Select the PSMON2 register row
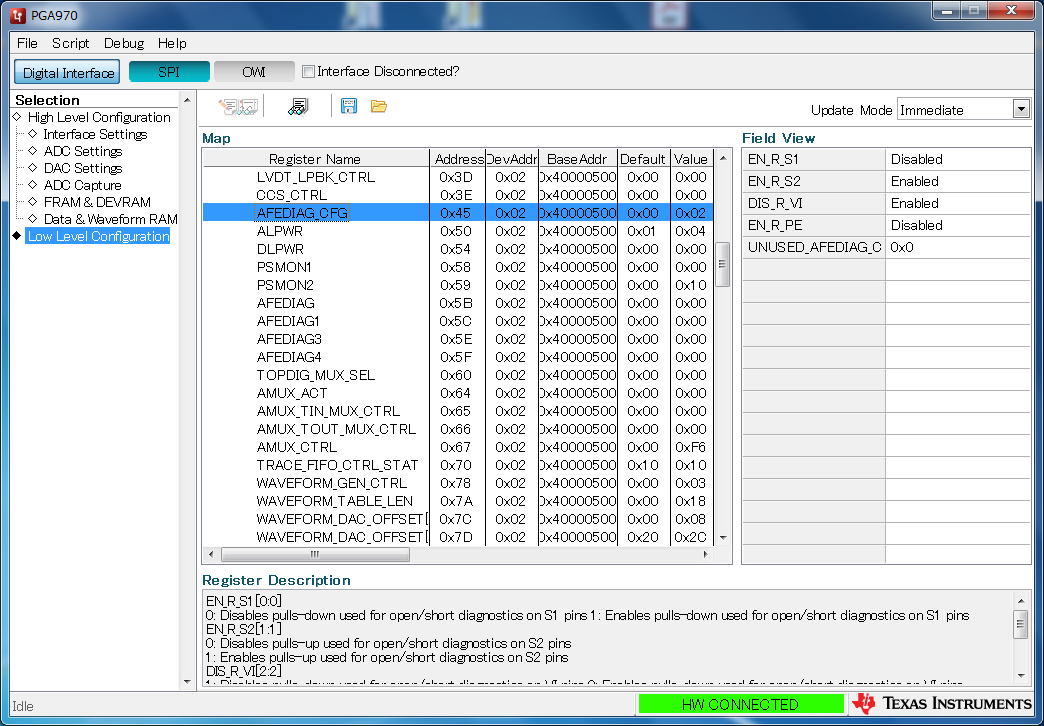The width and height of the screenshot is (1044, 726). point(457,285)
